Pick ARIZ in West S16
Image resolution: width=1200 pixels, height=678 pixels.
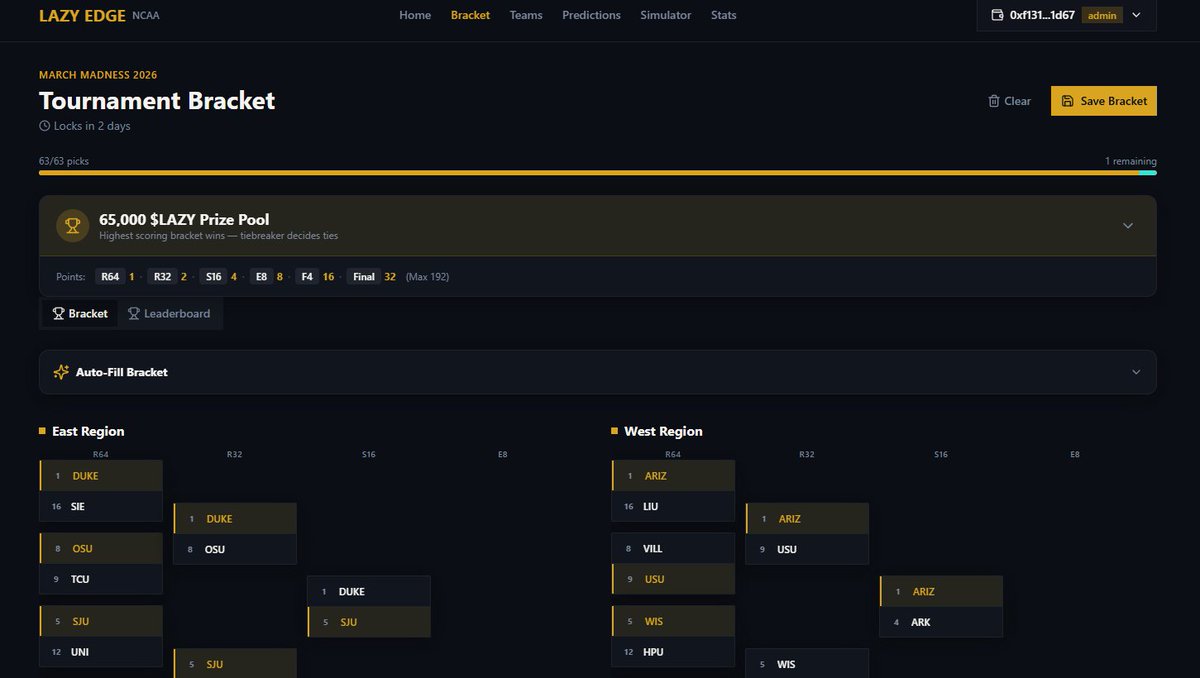click(x=941, y=592)
